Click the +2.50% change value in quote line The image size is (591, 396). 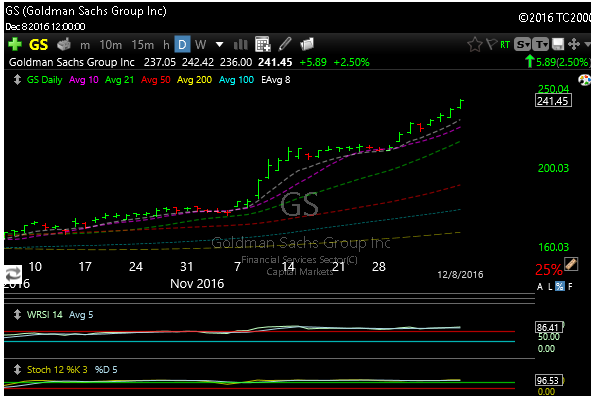click(x=351, y=62)
